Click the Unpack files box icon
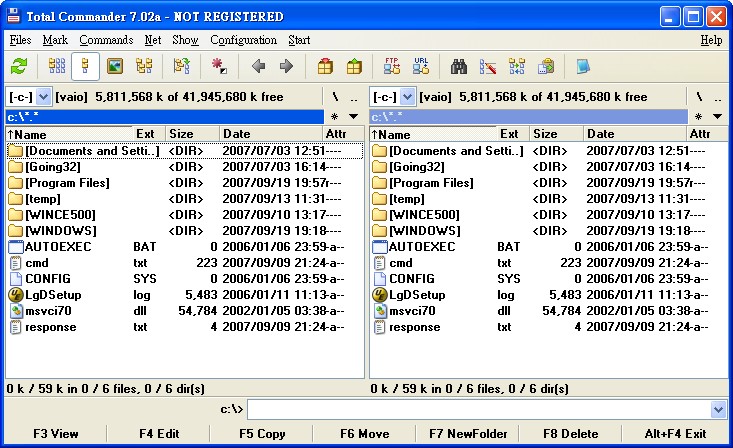Image resolution: width=733 pixels, height=448 pixels. click(354, 66)
